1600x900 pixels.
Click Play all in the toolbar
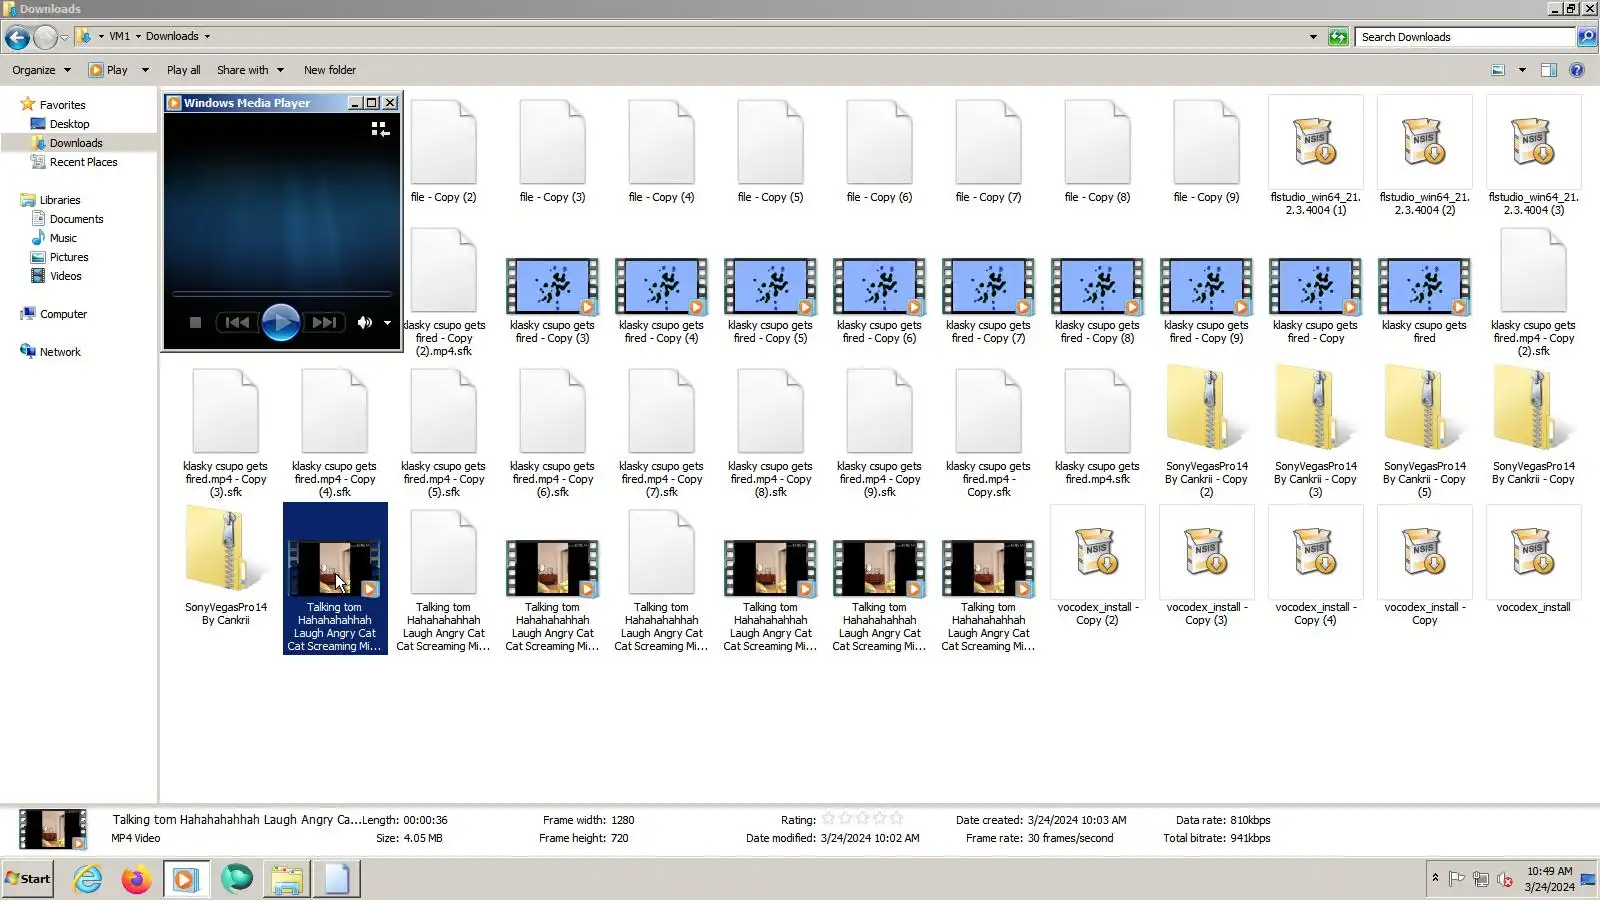183,70
